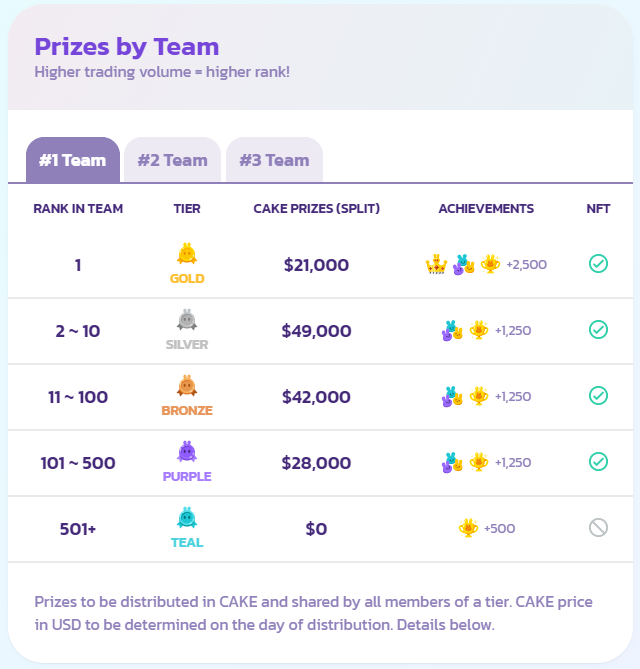Click the NFT column header
640x669 pixels.
coord(598,209)
